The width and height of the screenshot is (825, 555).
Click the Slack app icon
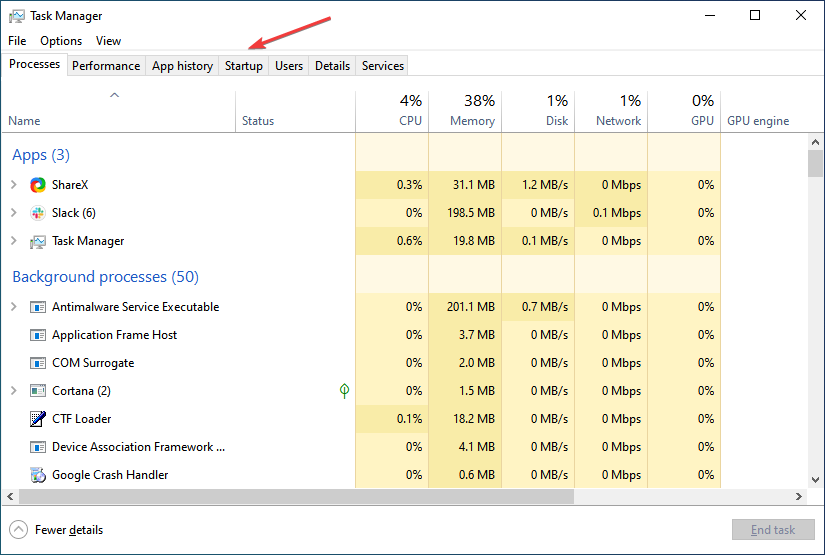tap(38, 213)
